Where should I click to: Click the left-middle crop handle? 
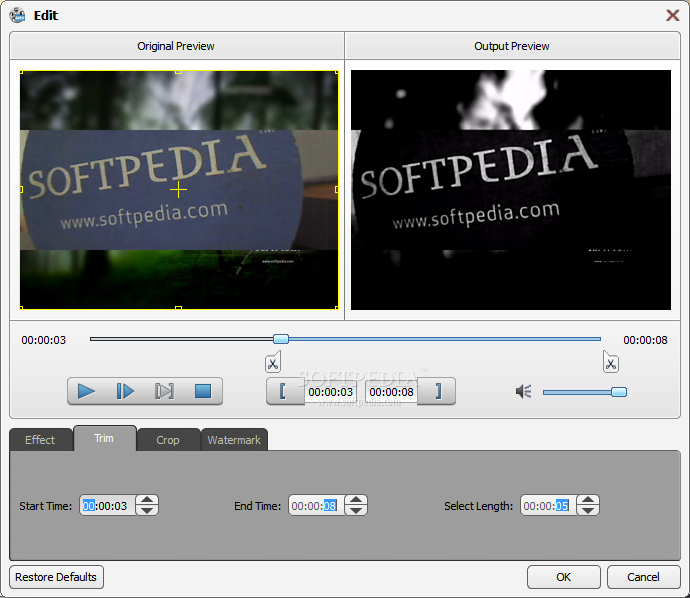pyautogui.click(x=21, y=190)
